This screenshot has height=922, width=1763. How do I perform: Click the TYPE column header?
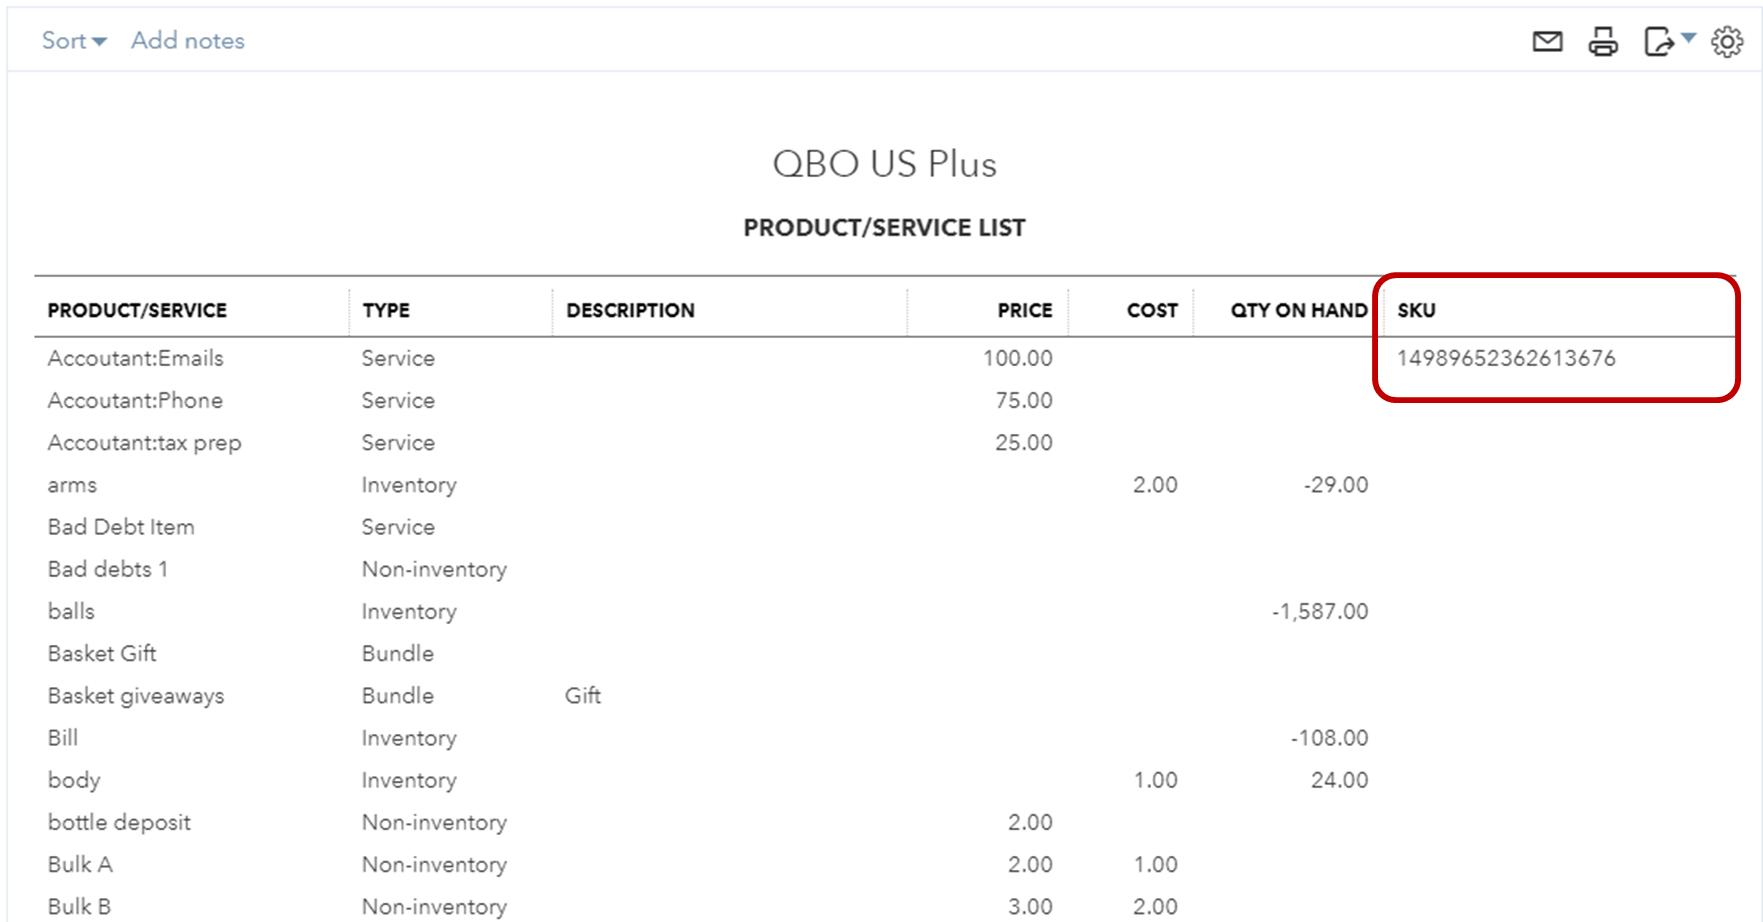386,310
